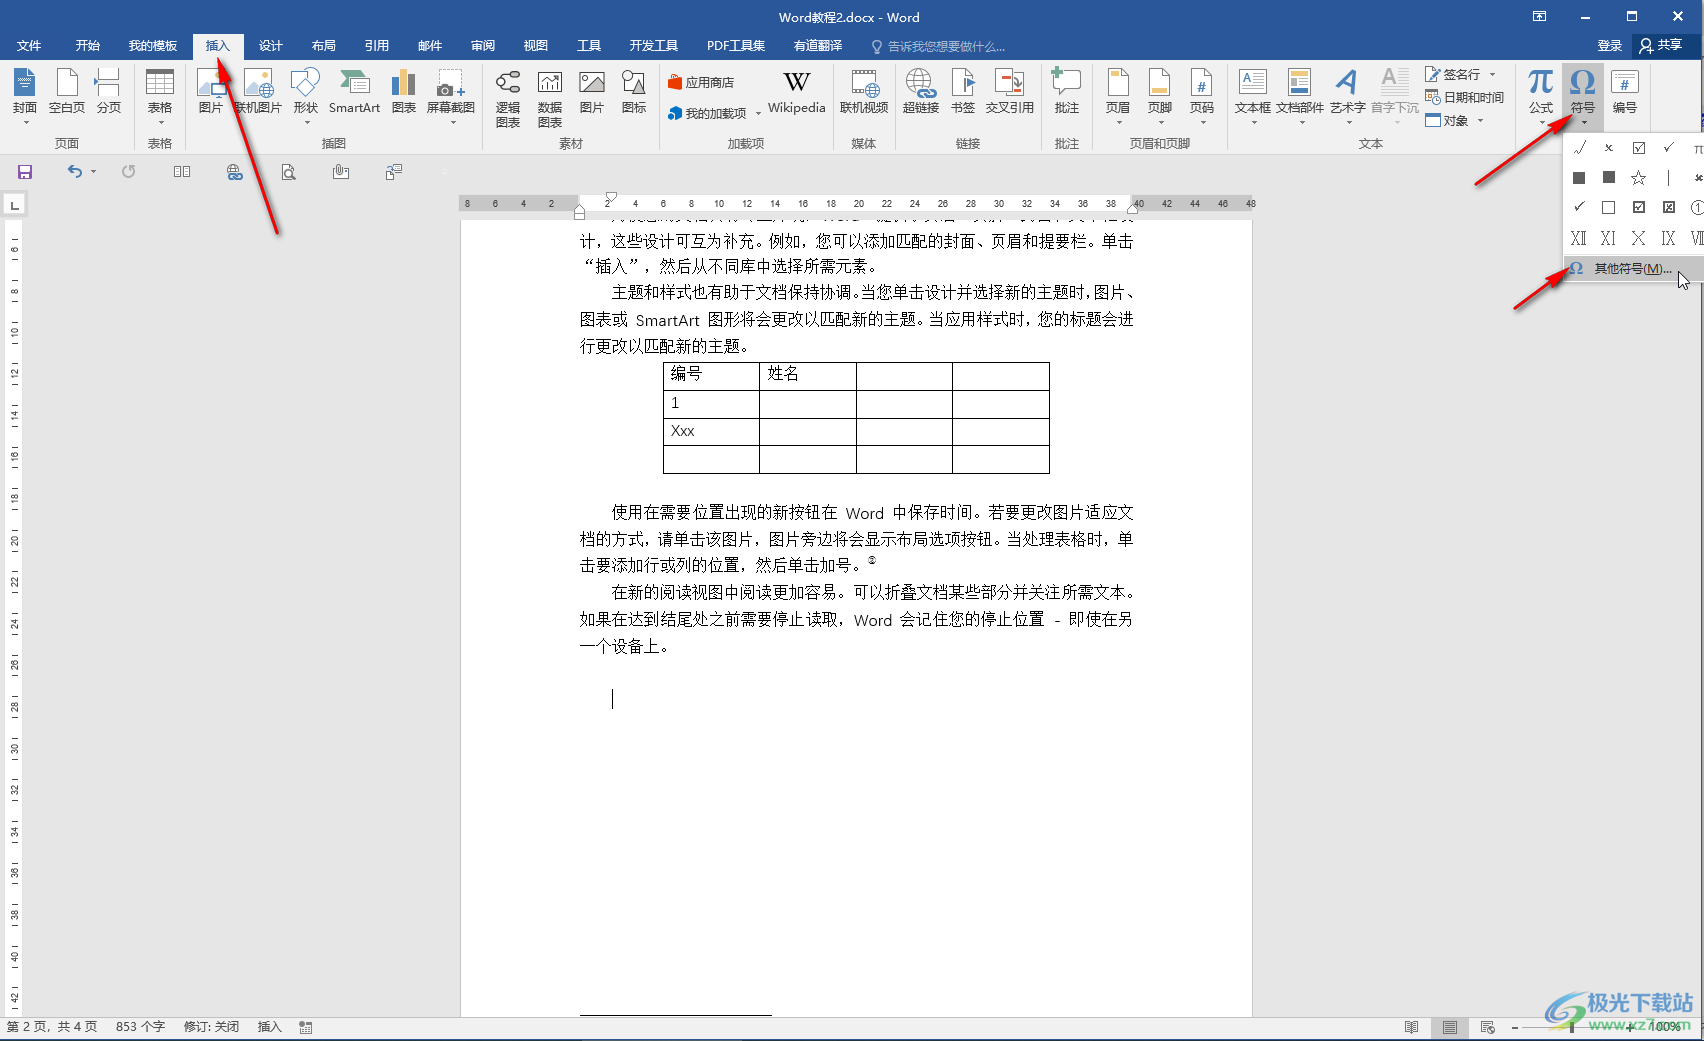Insert the crossed box symbol
This screenshot has width=1704, height=1041.
pos(1668,208)
